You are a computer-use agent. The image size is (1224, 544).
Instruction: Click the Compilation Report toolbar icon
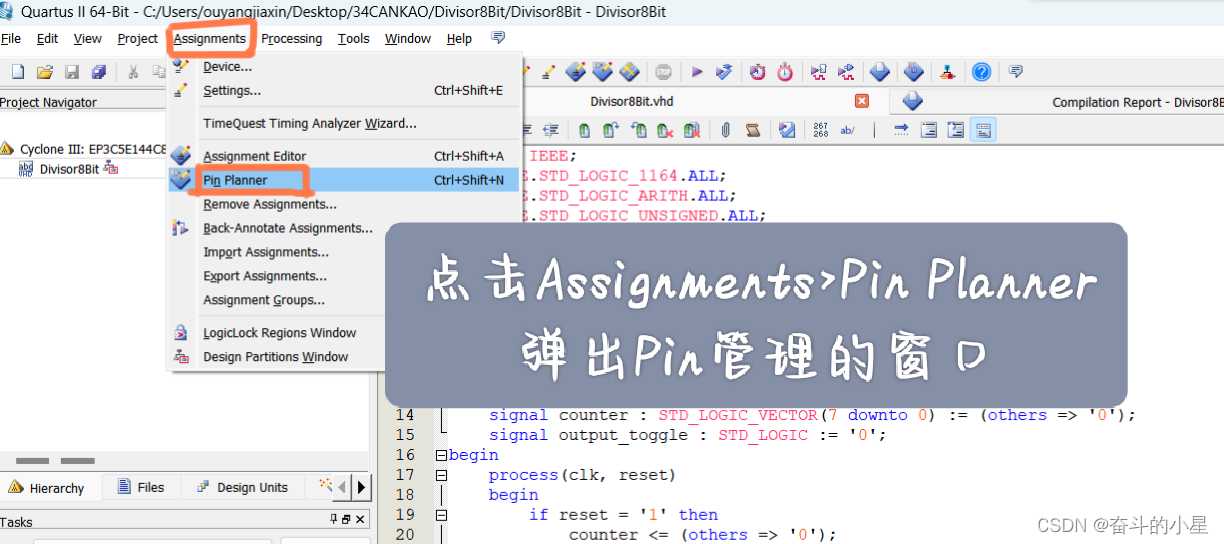click(x=880, y=72)
